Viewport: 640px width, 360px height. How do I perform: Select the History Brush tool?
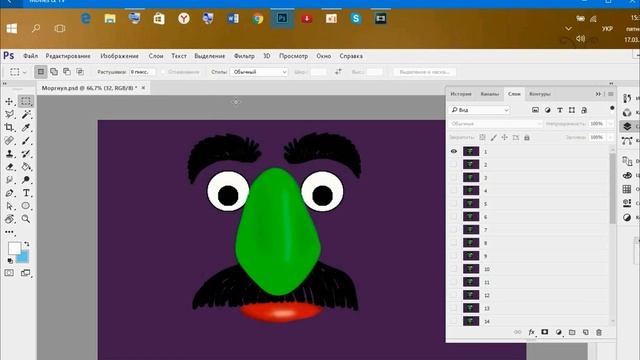click(26, 153)
